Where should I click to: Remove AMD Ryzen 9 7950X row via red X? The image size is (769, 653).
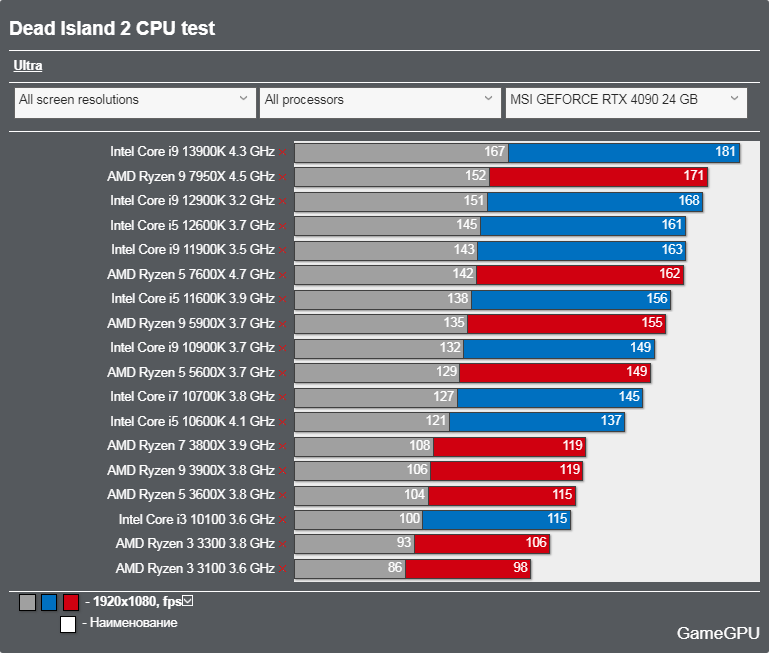pyautogui.click(x=282, y=177)
